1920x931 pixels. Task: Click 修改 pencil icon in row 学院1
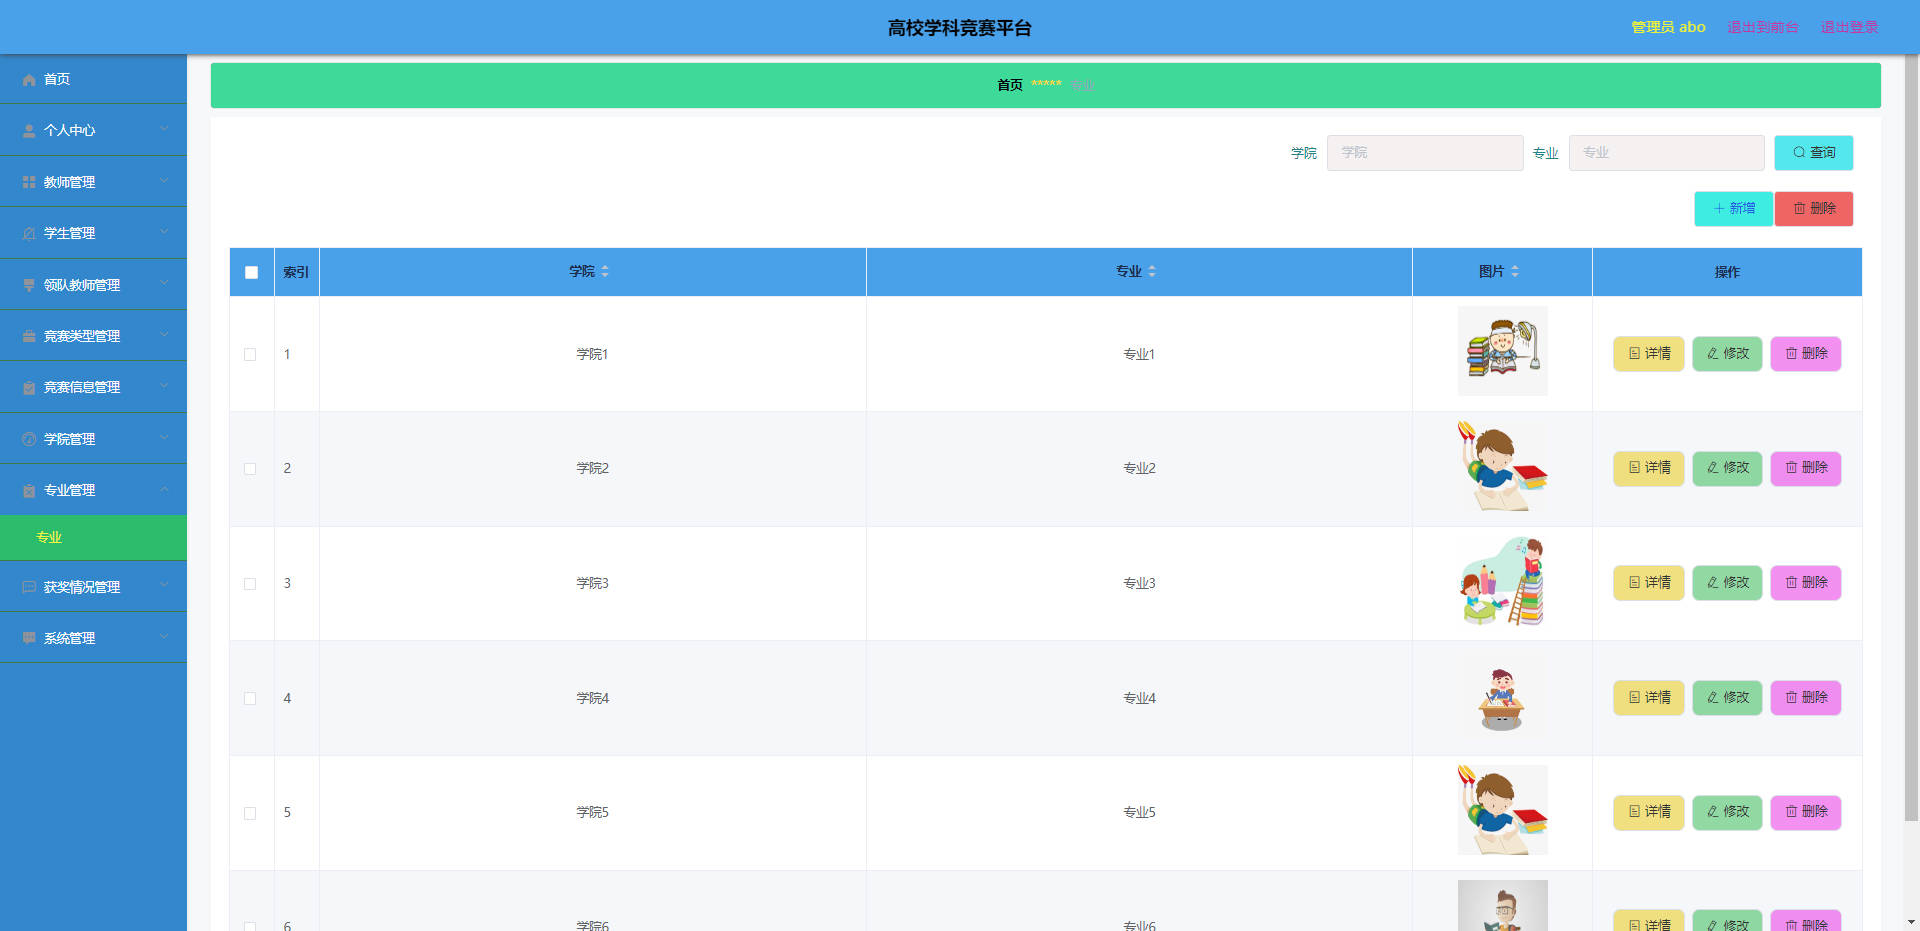1713,354
